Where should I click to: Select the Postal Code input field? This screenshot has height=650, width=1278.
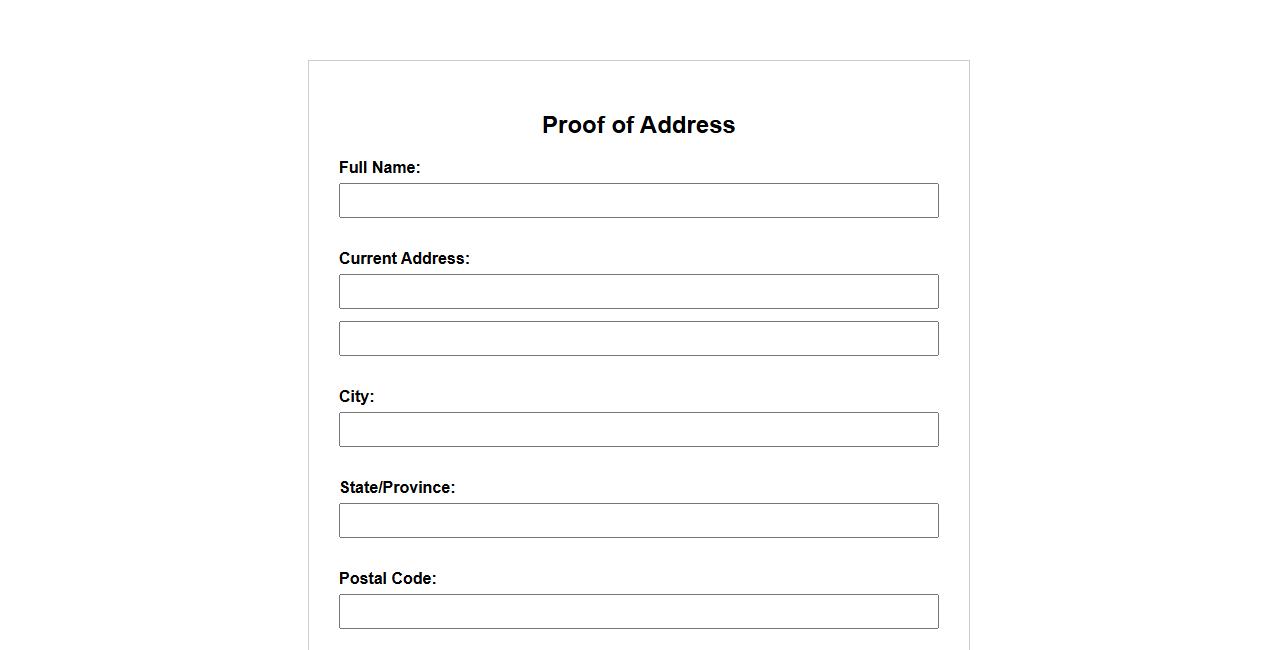point(638,611)
